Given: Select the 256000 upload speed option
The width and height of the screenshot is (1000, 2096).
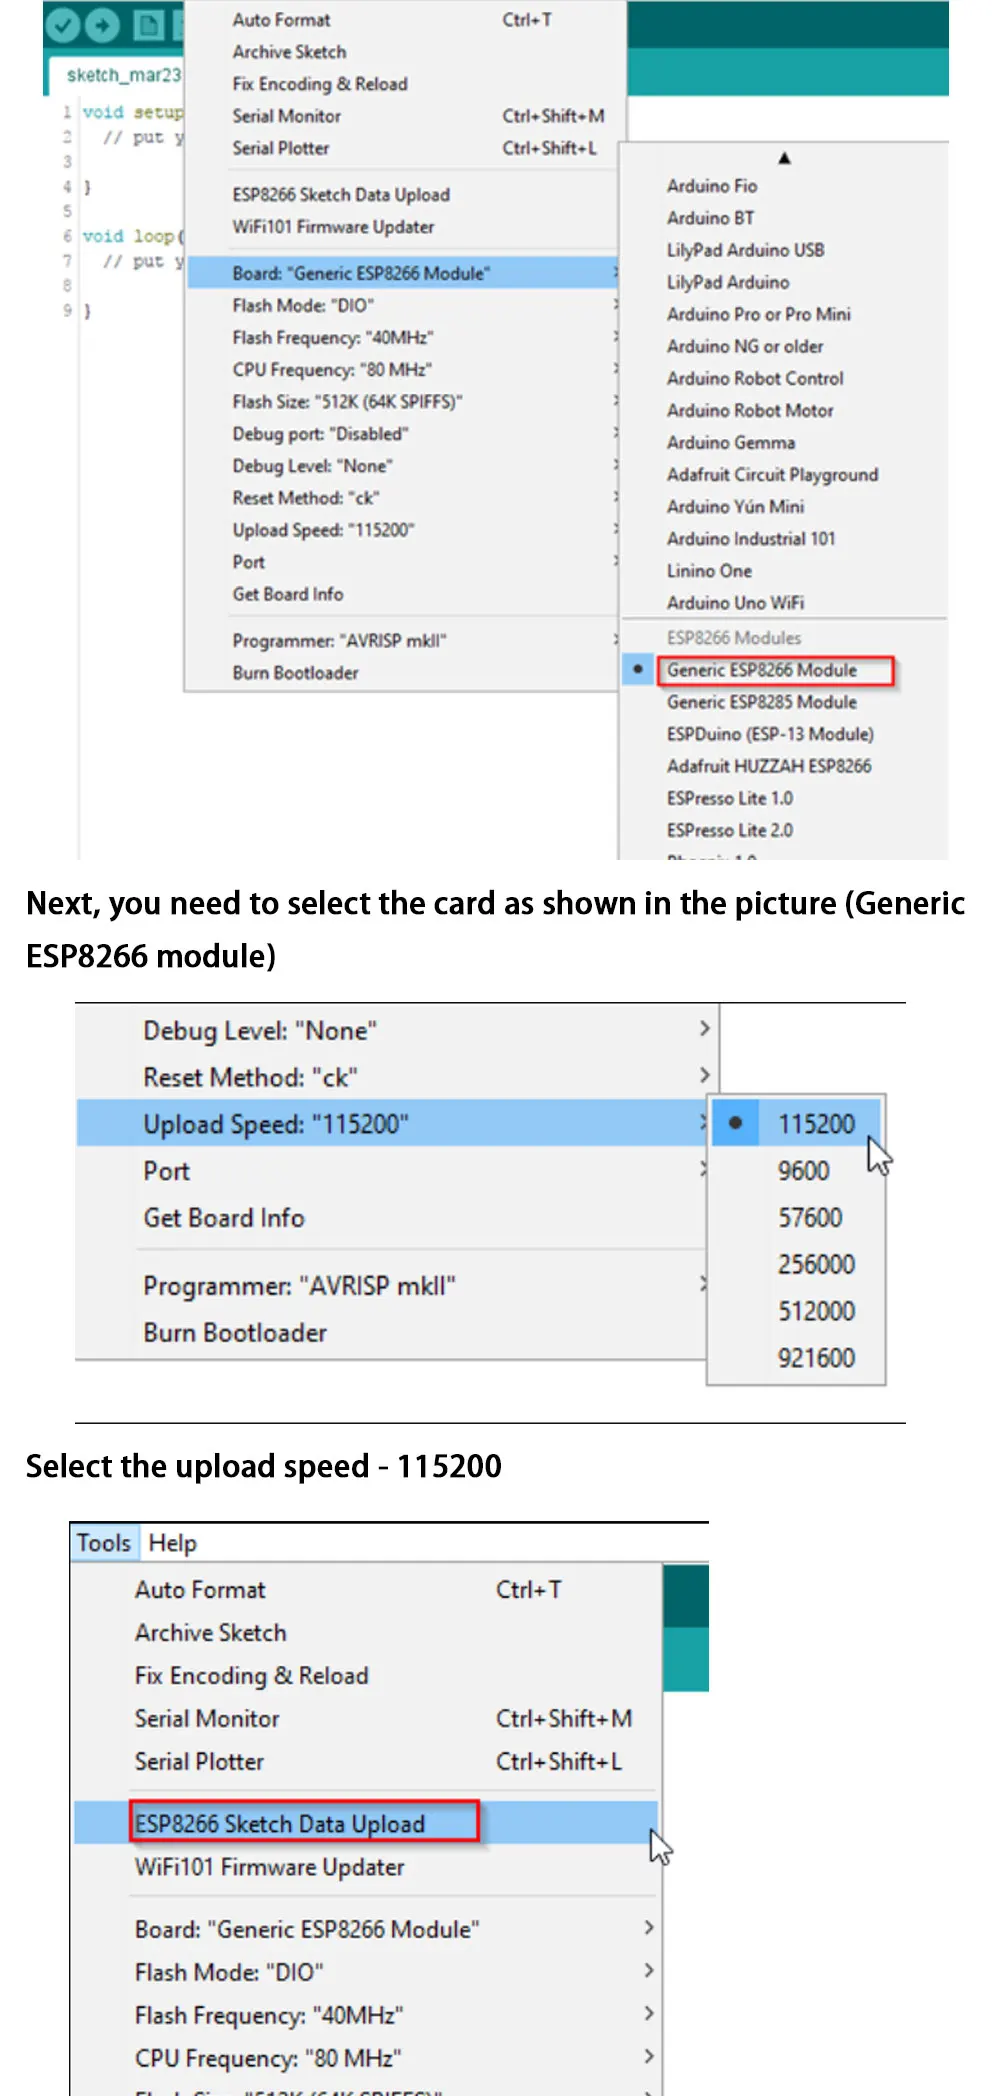Looking at the screenshot, I should [x=816, y=1265].
